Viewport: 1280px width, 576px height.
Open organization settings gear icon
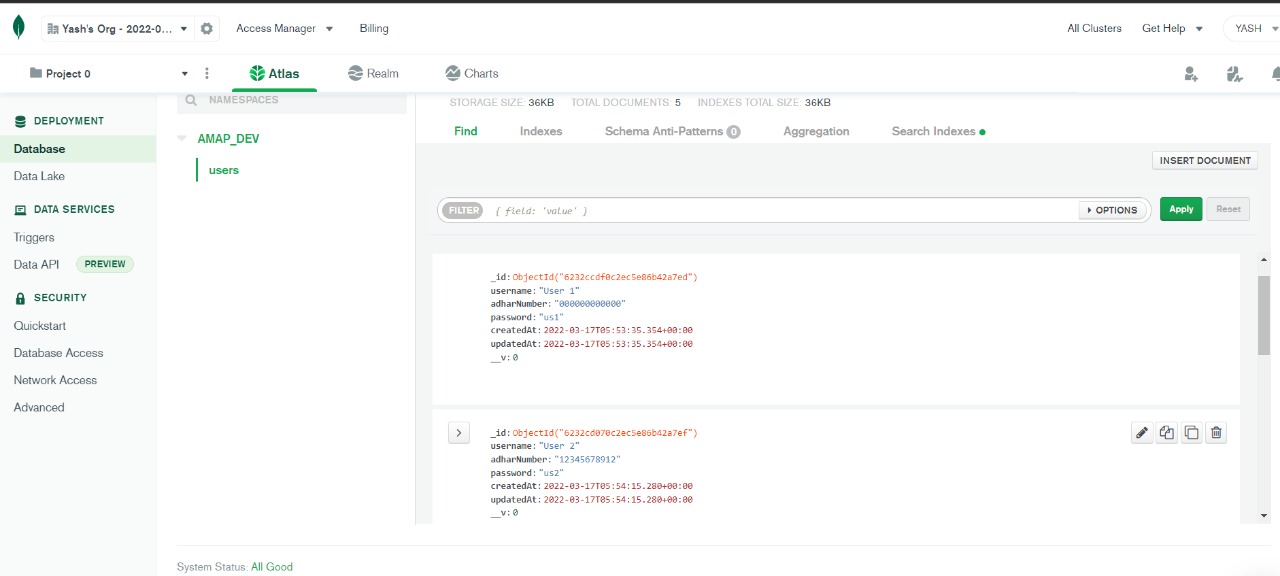[207, 29]
